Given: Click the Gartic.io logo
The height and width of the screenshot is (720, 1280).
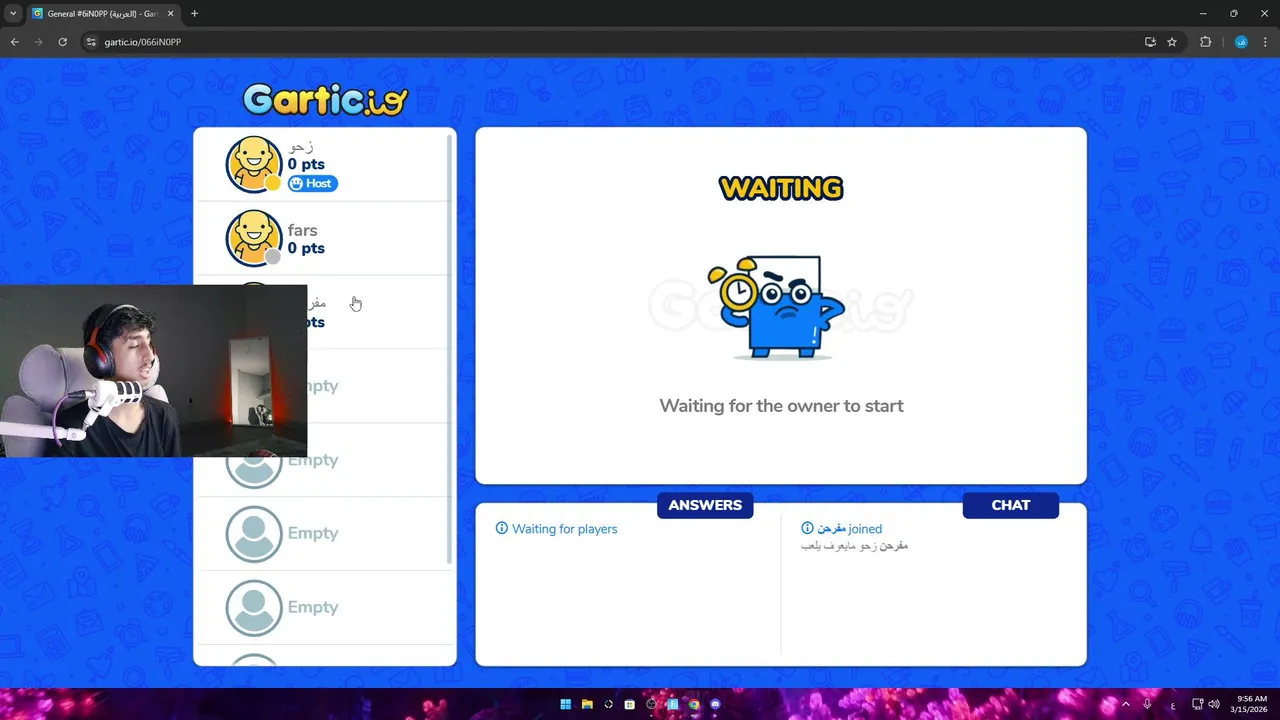Looking at the screenshot, I should click(x=325, y=98).
